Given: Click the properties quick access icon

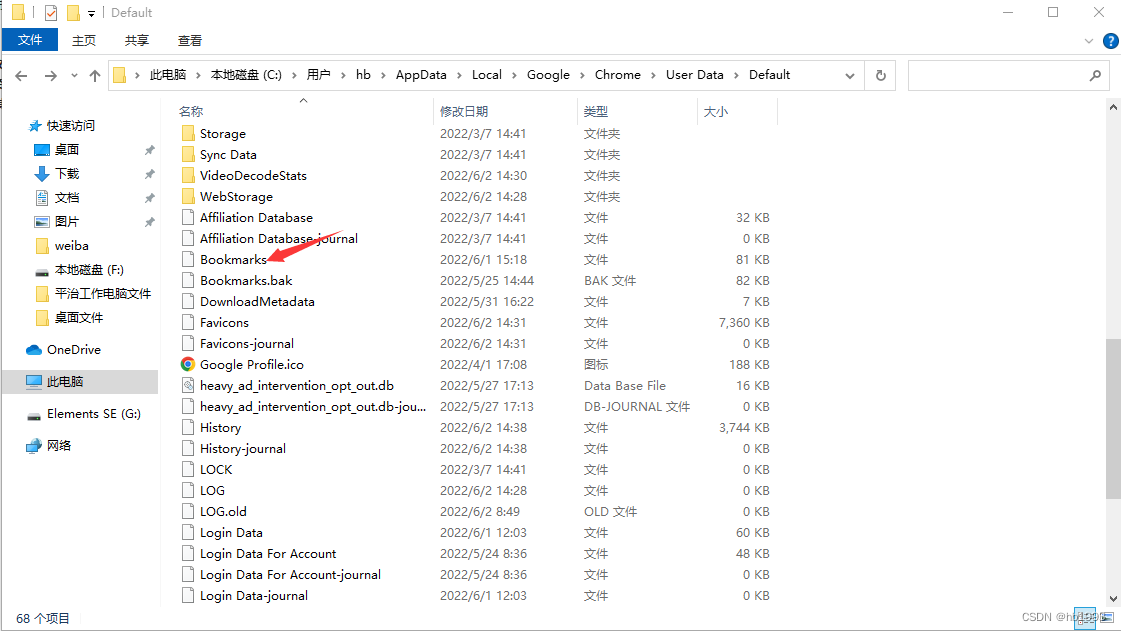Looking at the screenshot, I should point(51,12).
